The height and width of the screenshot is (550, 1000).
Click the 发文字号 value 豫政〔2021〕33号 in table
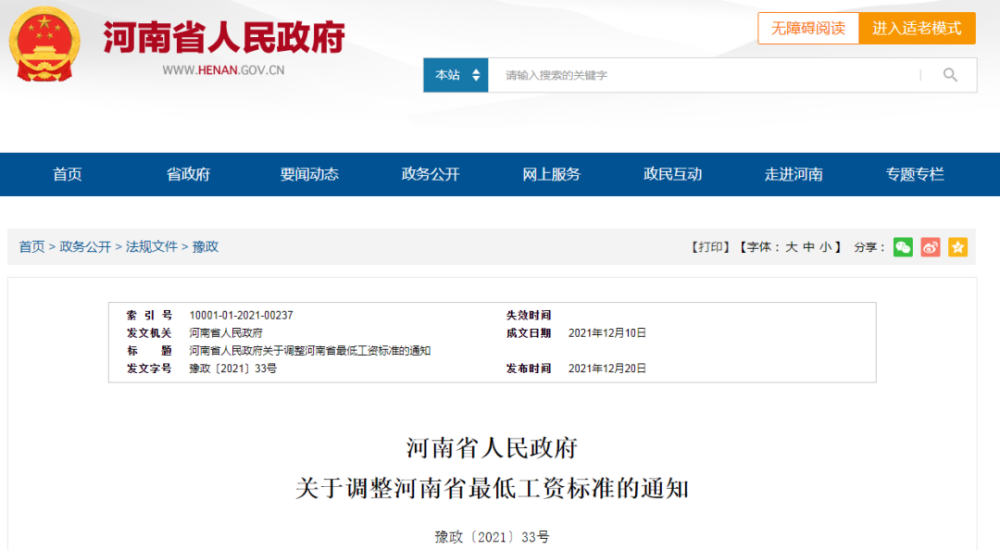(233, 369)
